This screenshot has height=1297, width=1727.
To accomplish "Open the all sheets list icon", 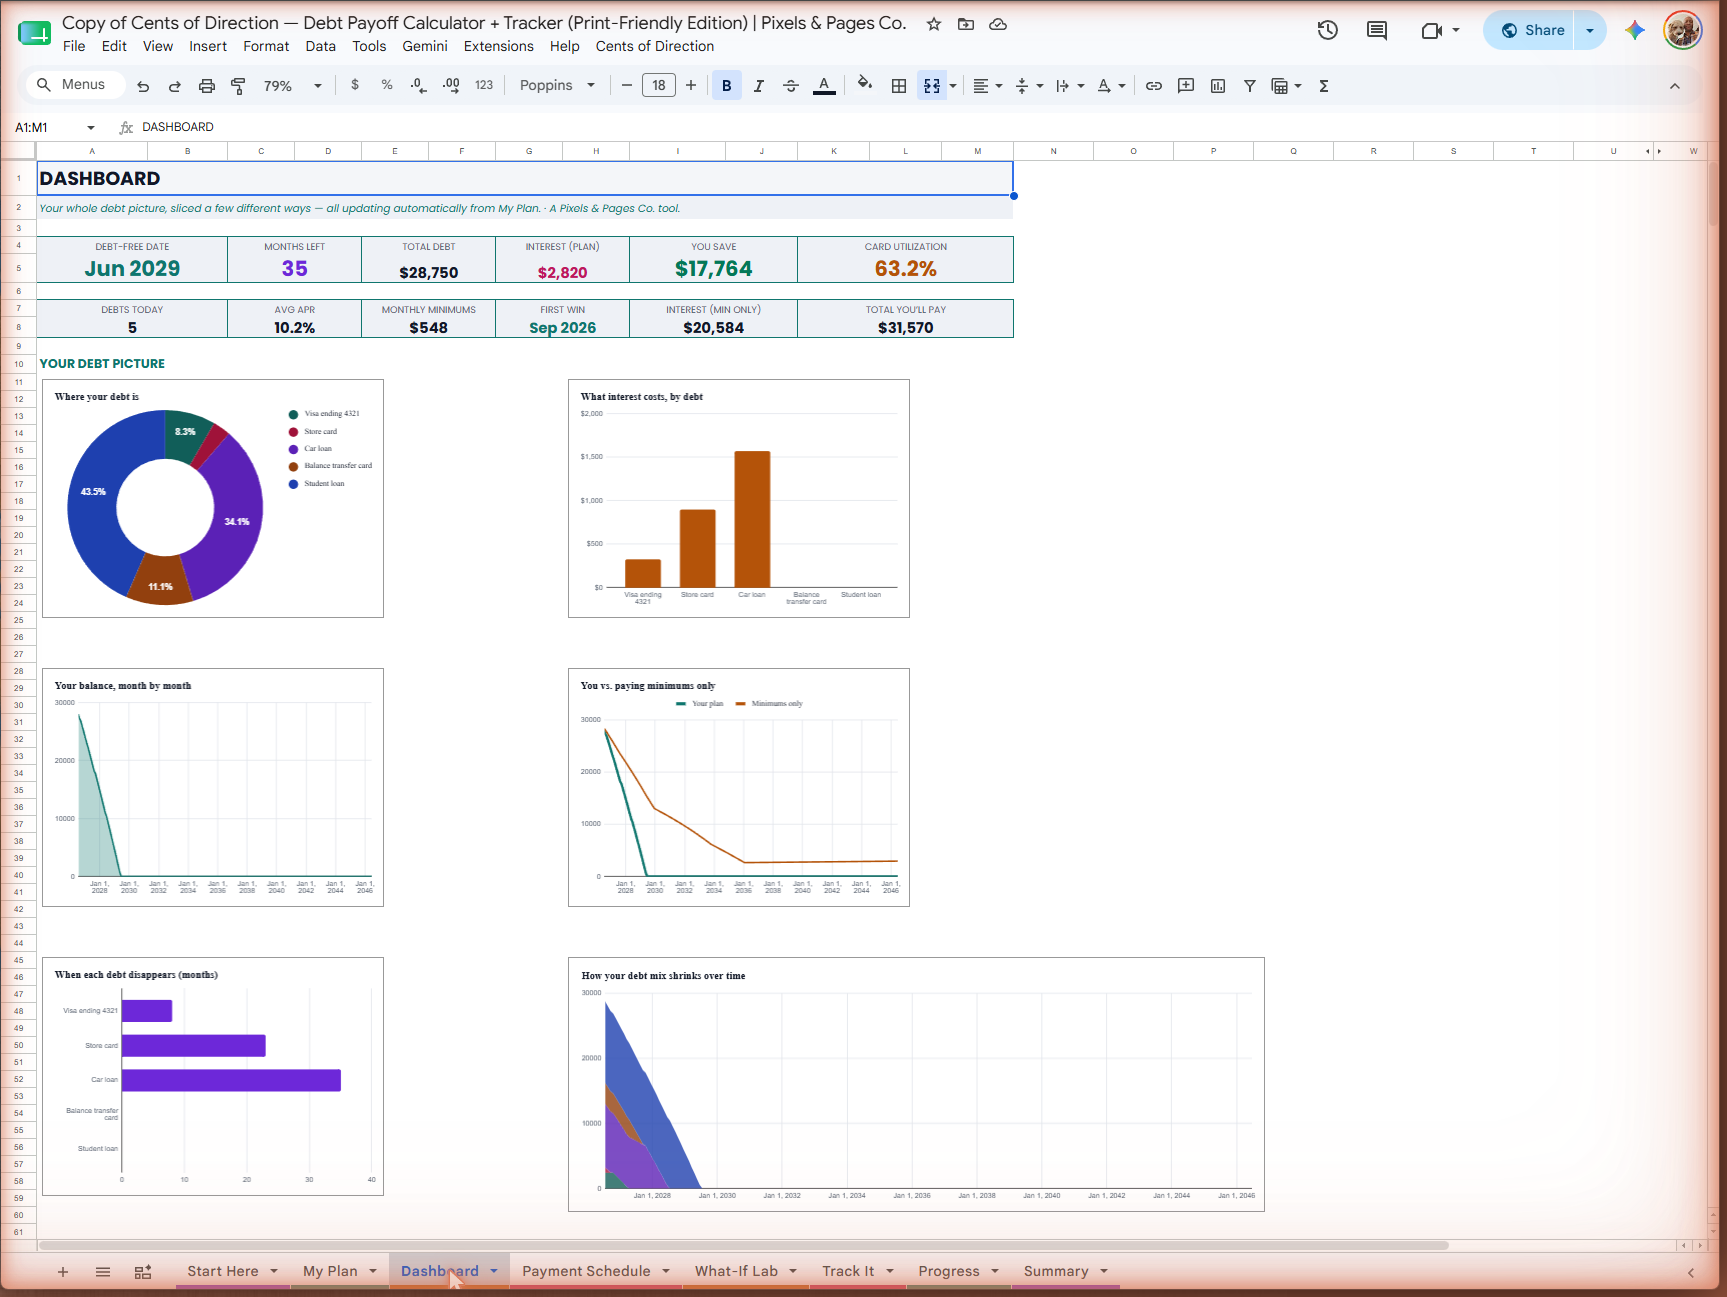I will (x=103, y=1272).
